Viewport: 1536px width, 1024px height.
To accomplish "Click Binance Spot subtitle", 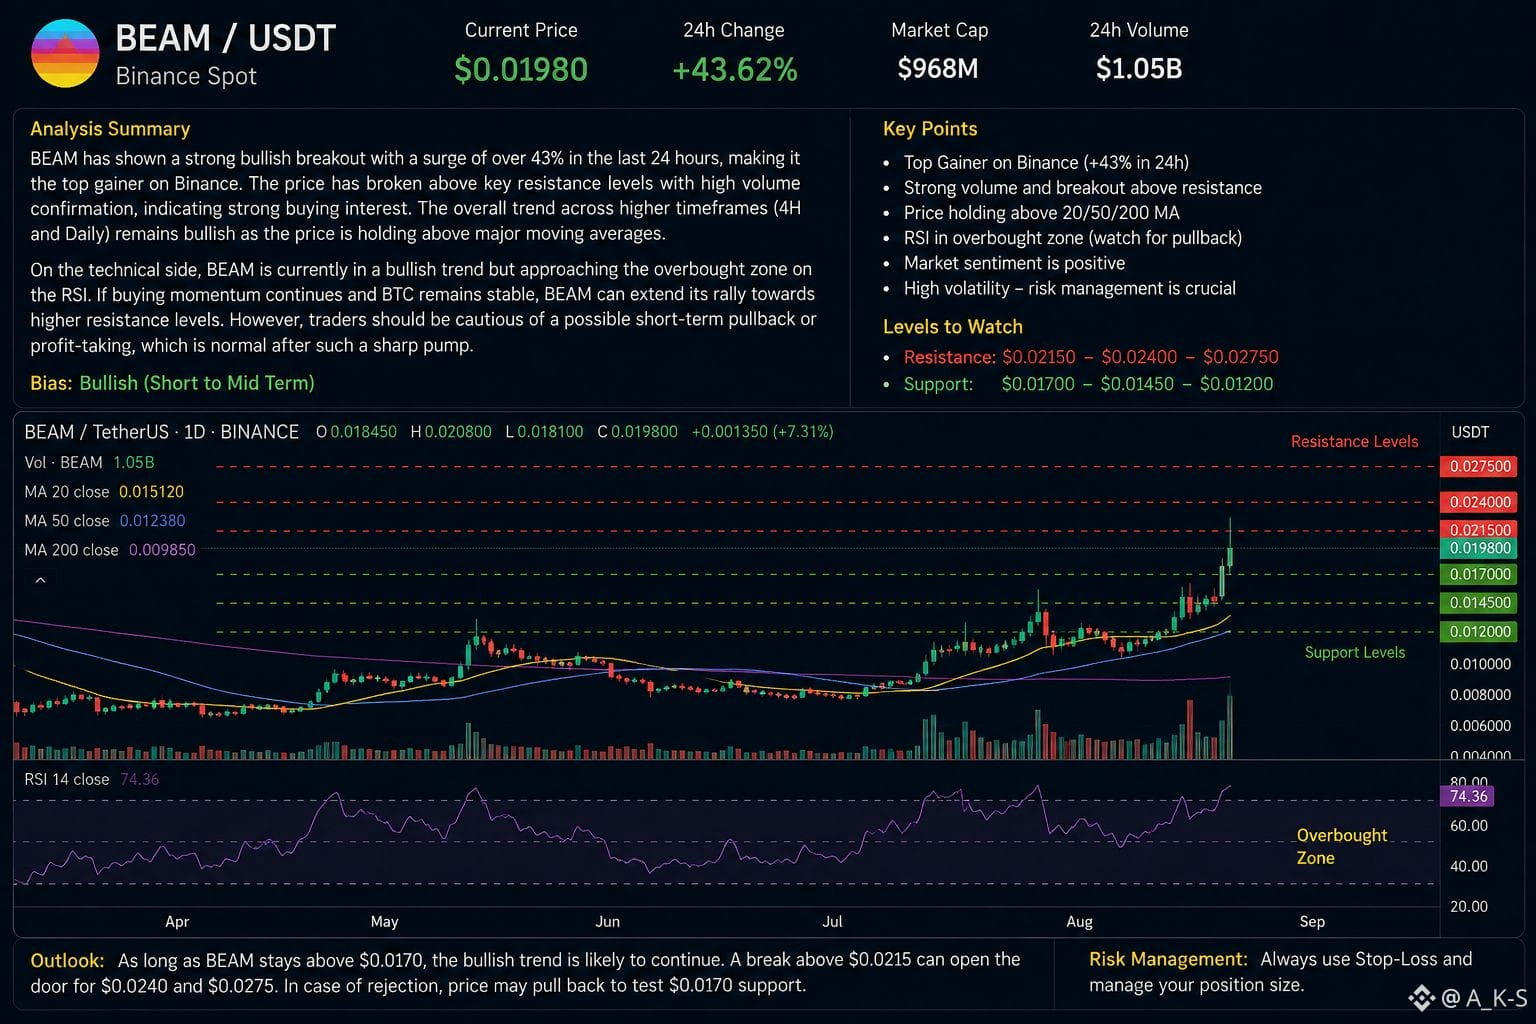I will pos(186,76).
